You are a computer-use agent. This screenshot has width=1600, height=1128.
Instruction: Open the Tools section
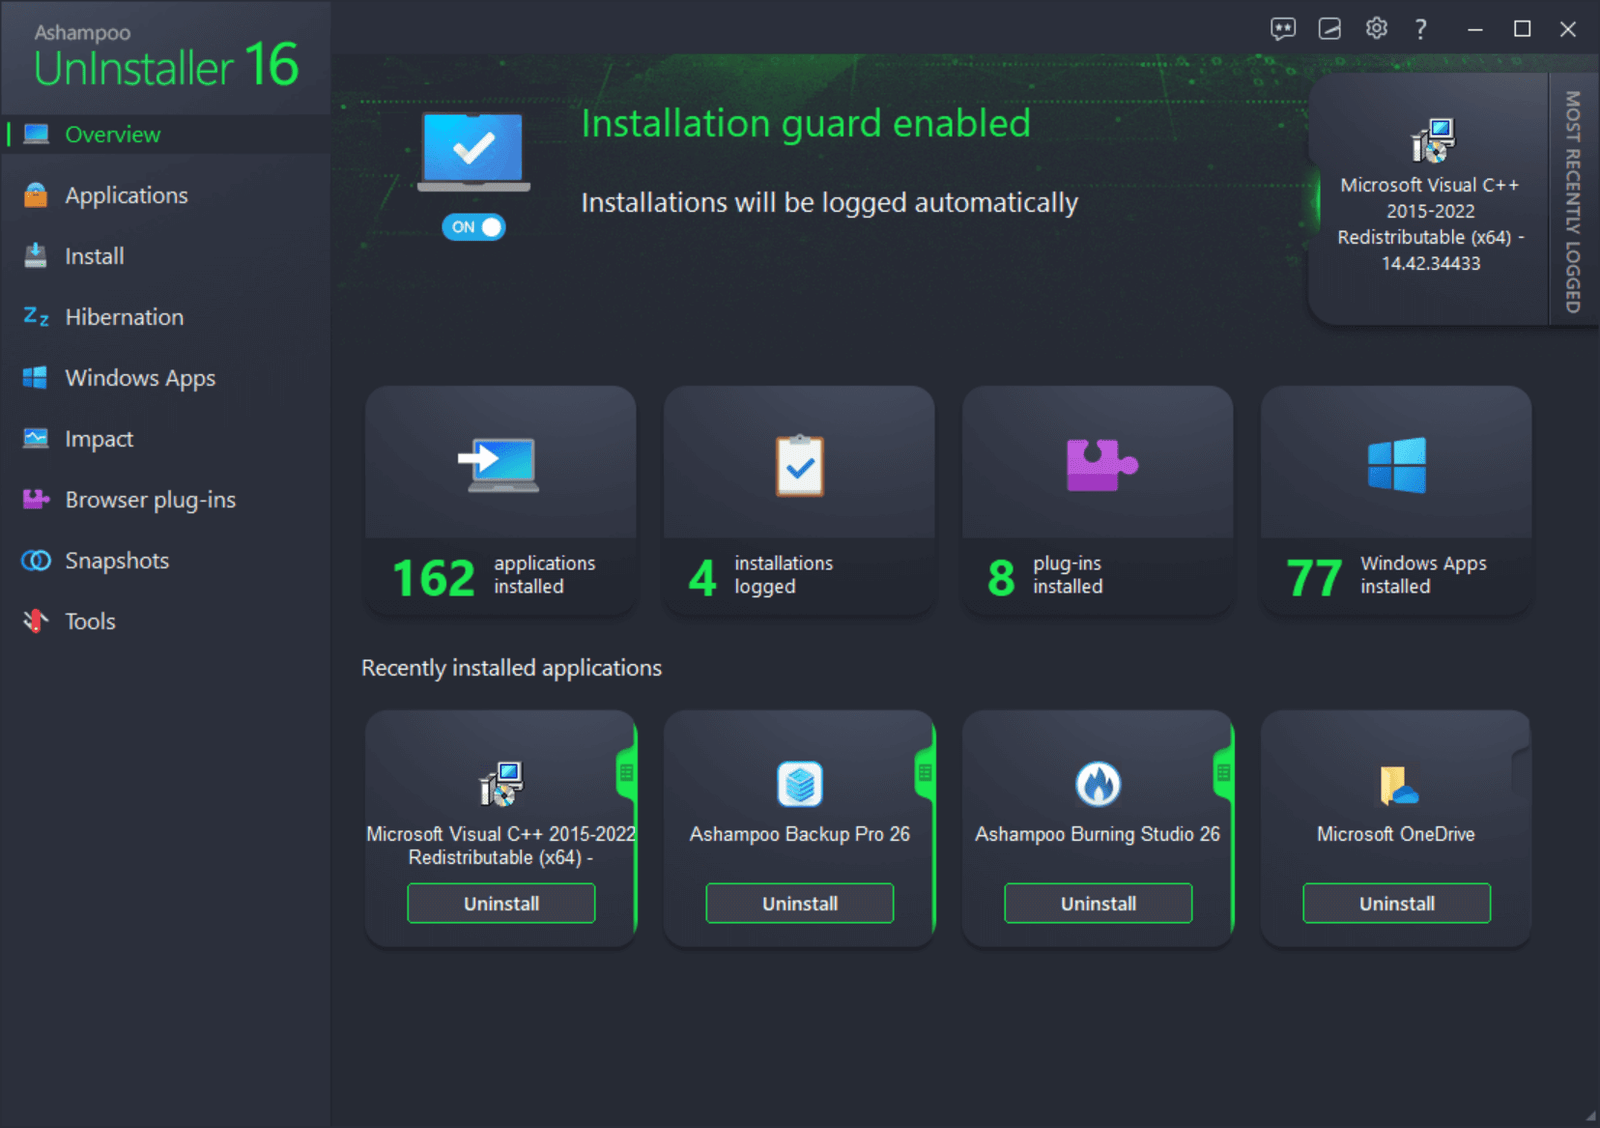point(90,621)
